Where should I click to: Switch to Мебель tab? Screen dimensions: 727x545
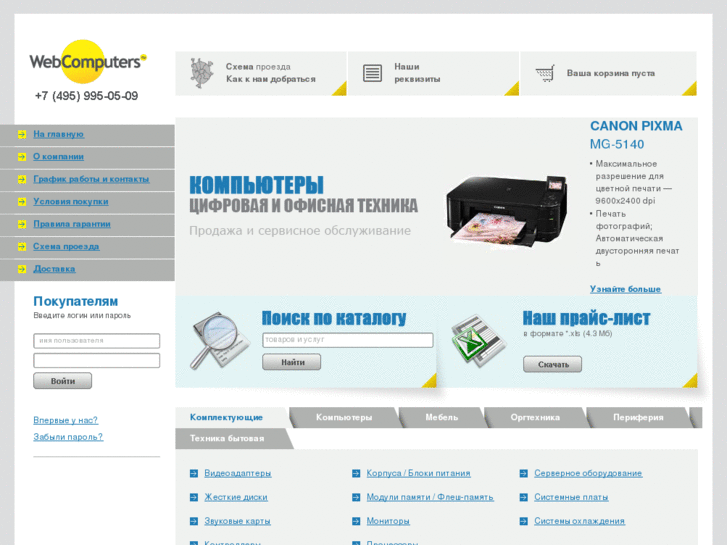point(442,417)
